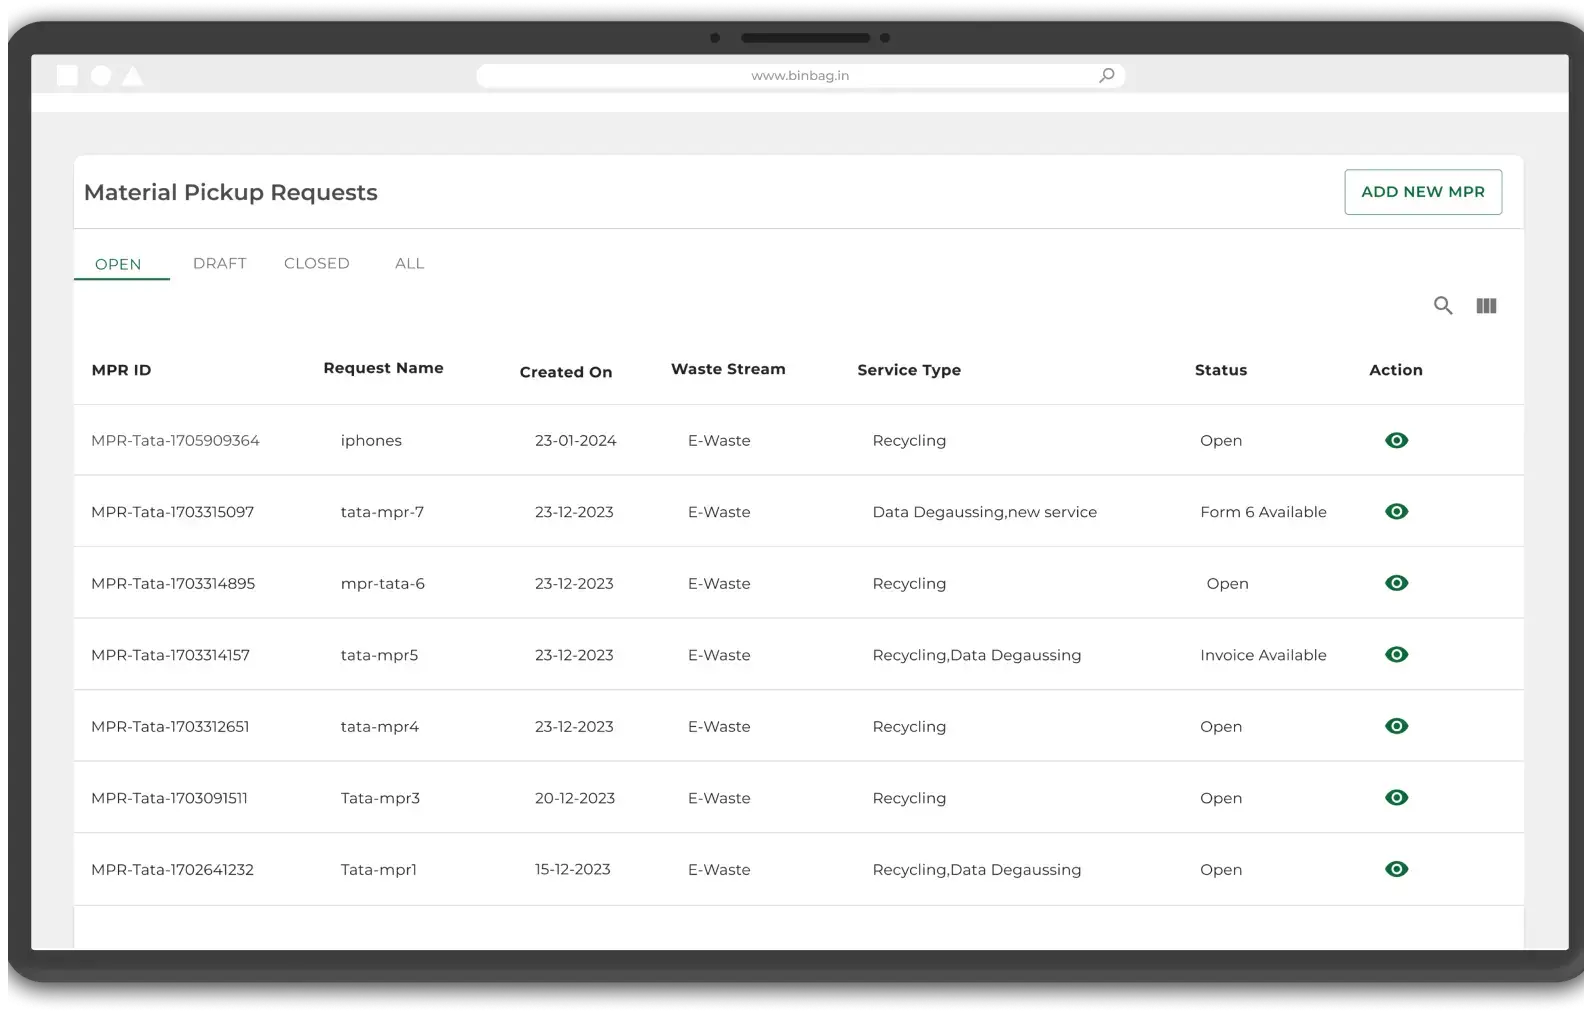1584x1012 pixels.
Task: Click the www.binbag.in address bar
Action: pos(799,76)
